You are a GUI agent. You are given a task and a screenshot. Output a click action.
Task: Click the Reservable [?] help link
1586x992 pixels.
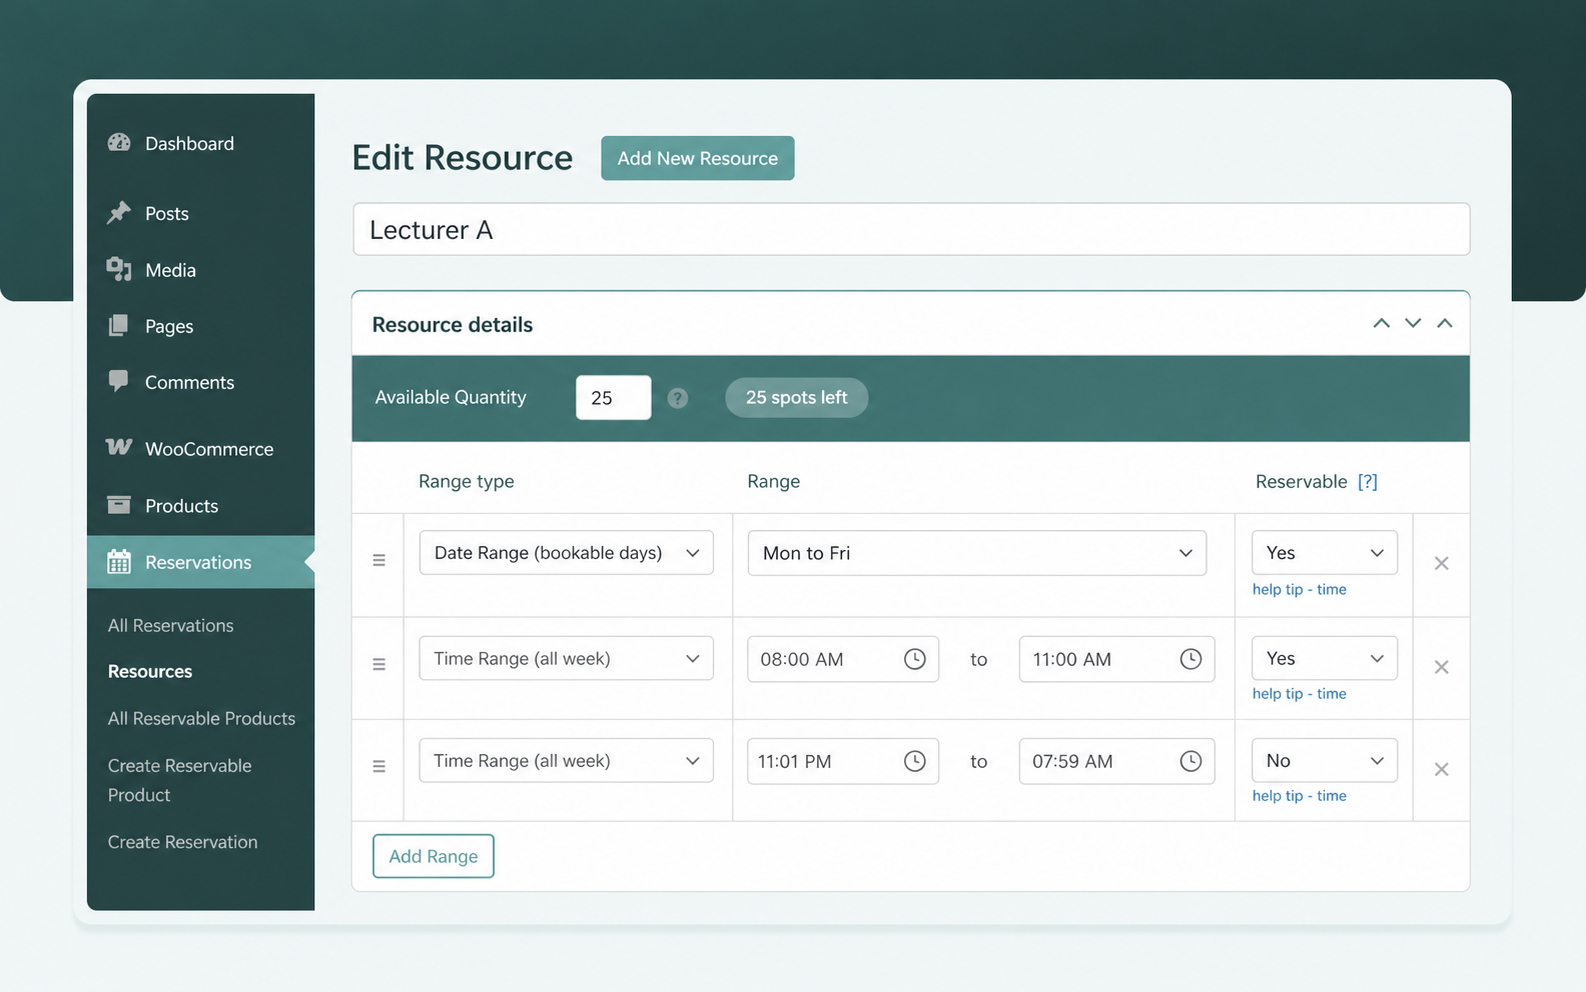[x=1368, y=481]
